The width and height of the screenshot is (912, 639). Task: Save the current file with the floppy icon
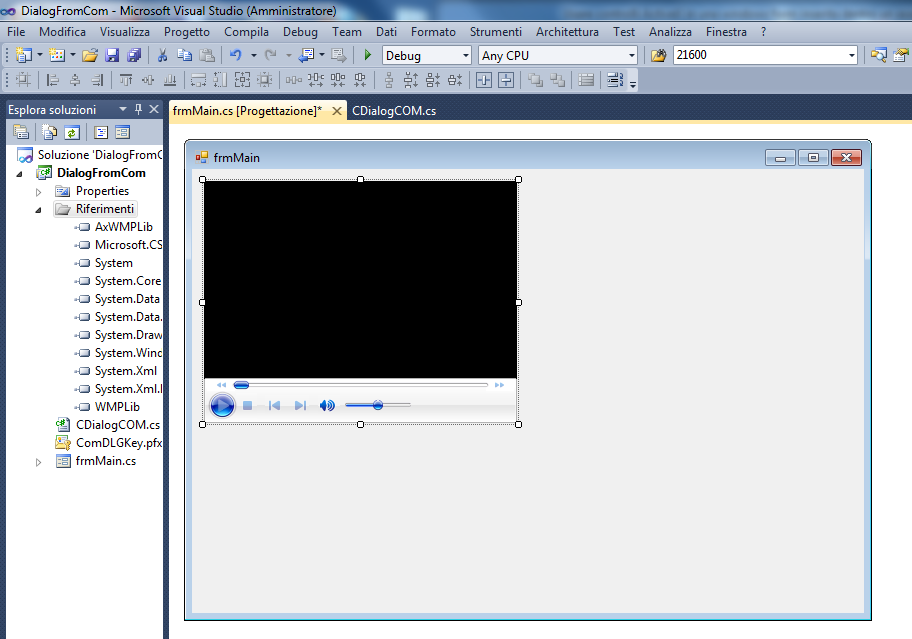pos(112,55)
